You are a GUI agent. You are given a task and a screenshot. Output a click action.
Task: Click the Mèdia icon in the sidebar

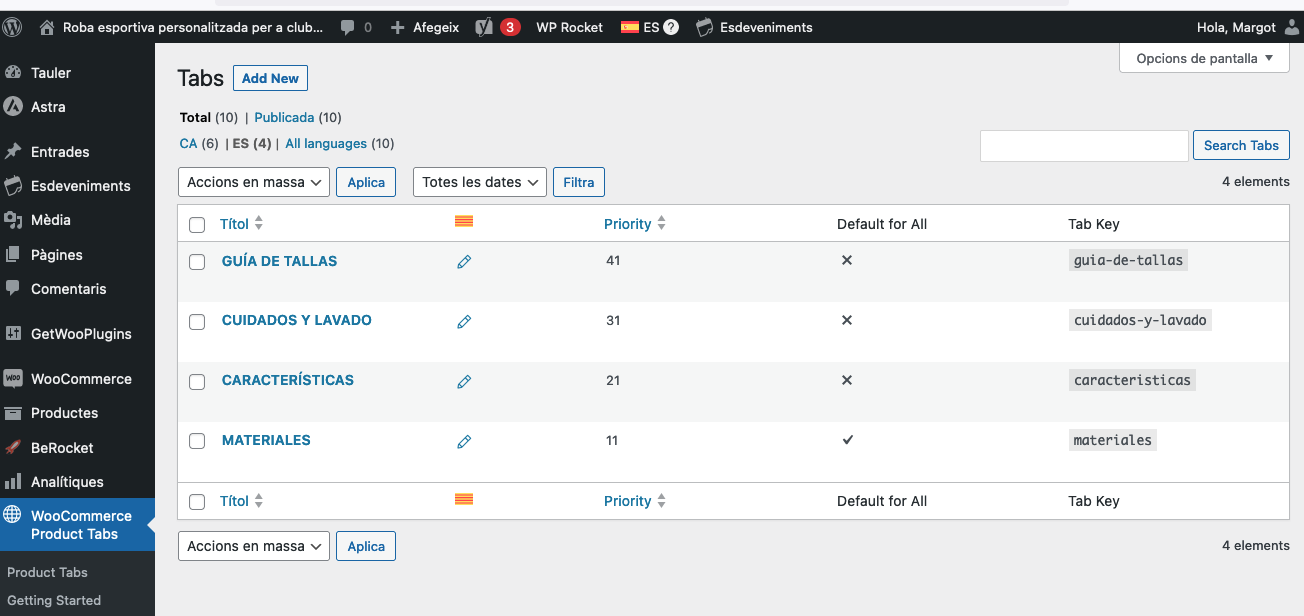tap(13, 220)
